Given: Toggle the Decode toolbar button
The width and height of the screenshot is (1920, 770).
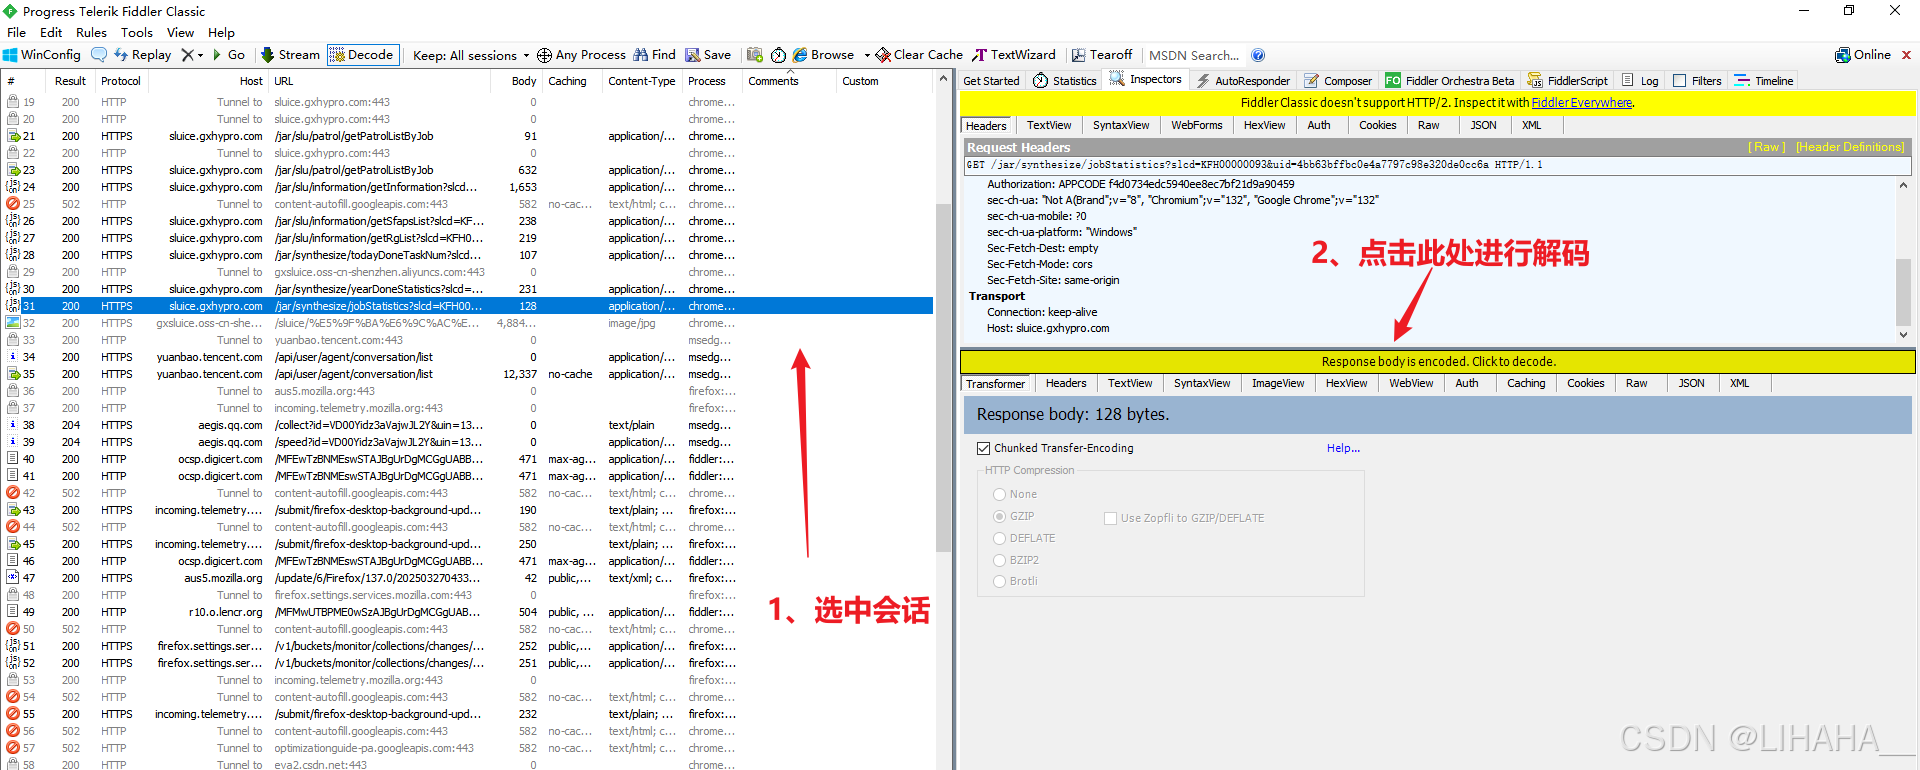Looking at the screenshot, I should pyautogui.click(x=362, y=55).
